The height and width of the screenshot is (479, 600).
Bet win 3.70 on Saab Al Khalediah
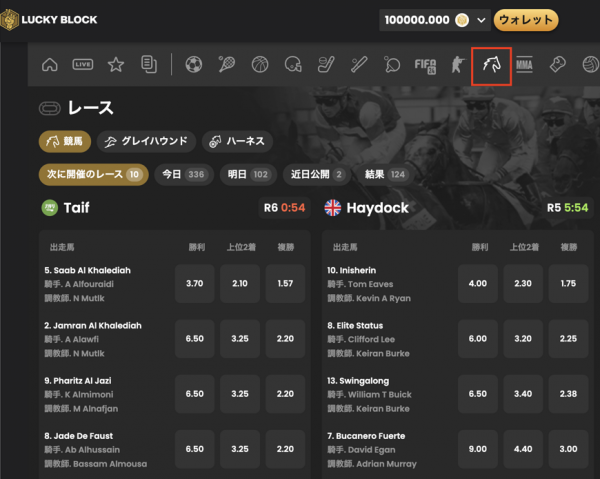tap(194, 283)
